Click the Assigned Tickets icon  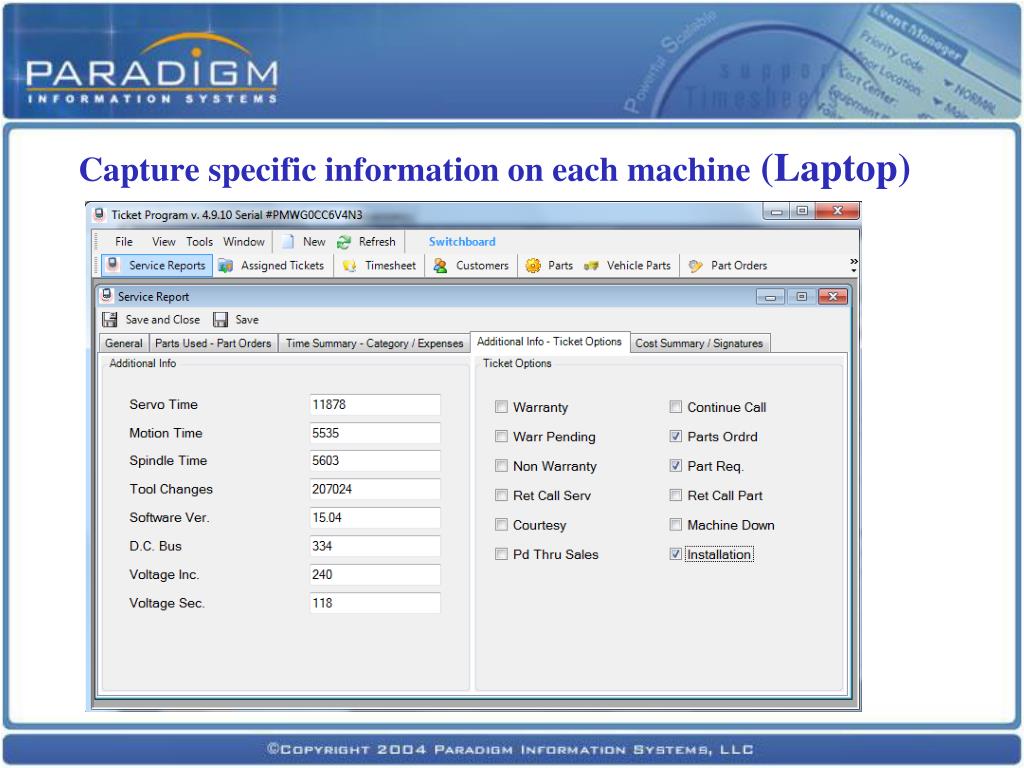tap(226, 266)
